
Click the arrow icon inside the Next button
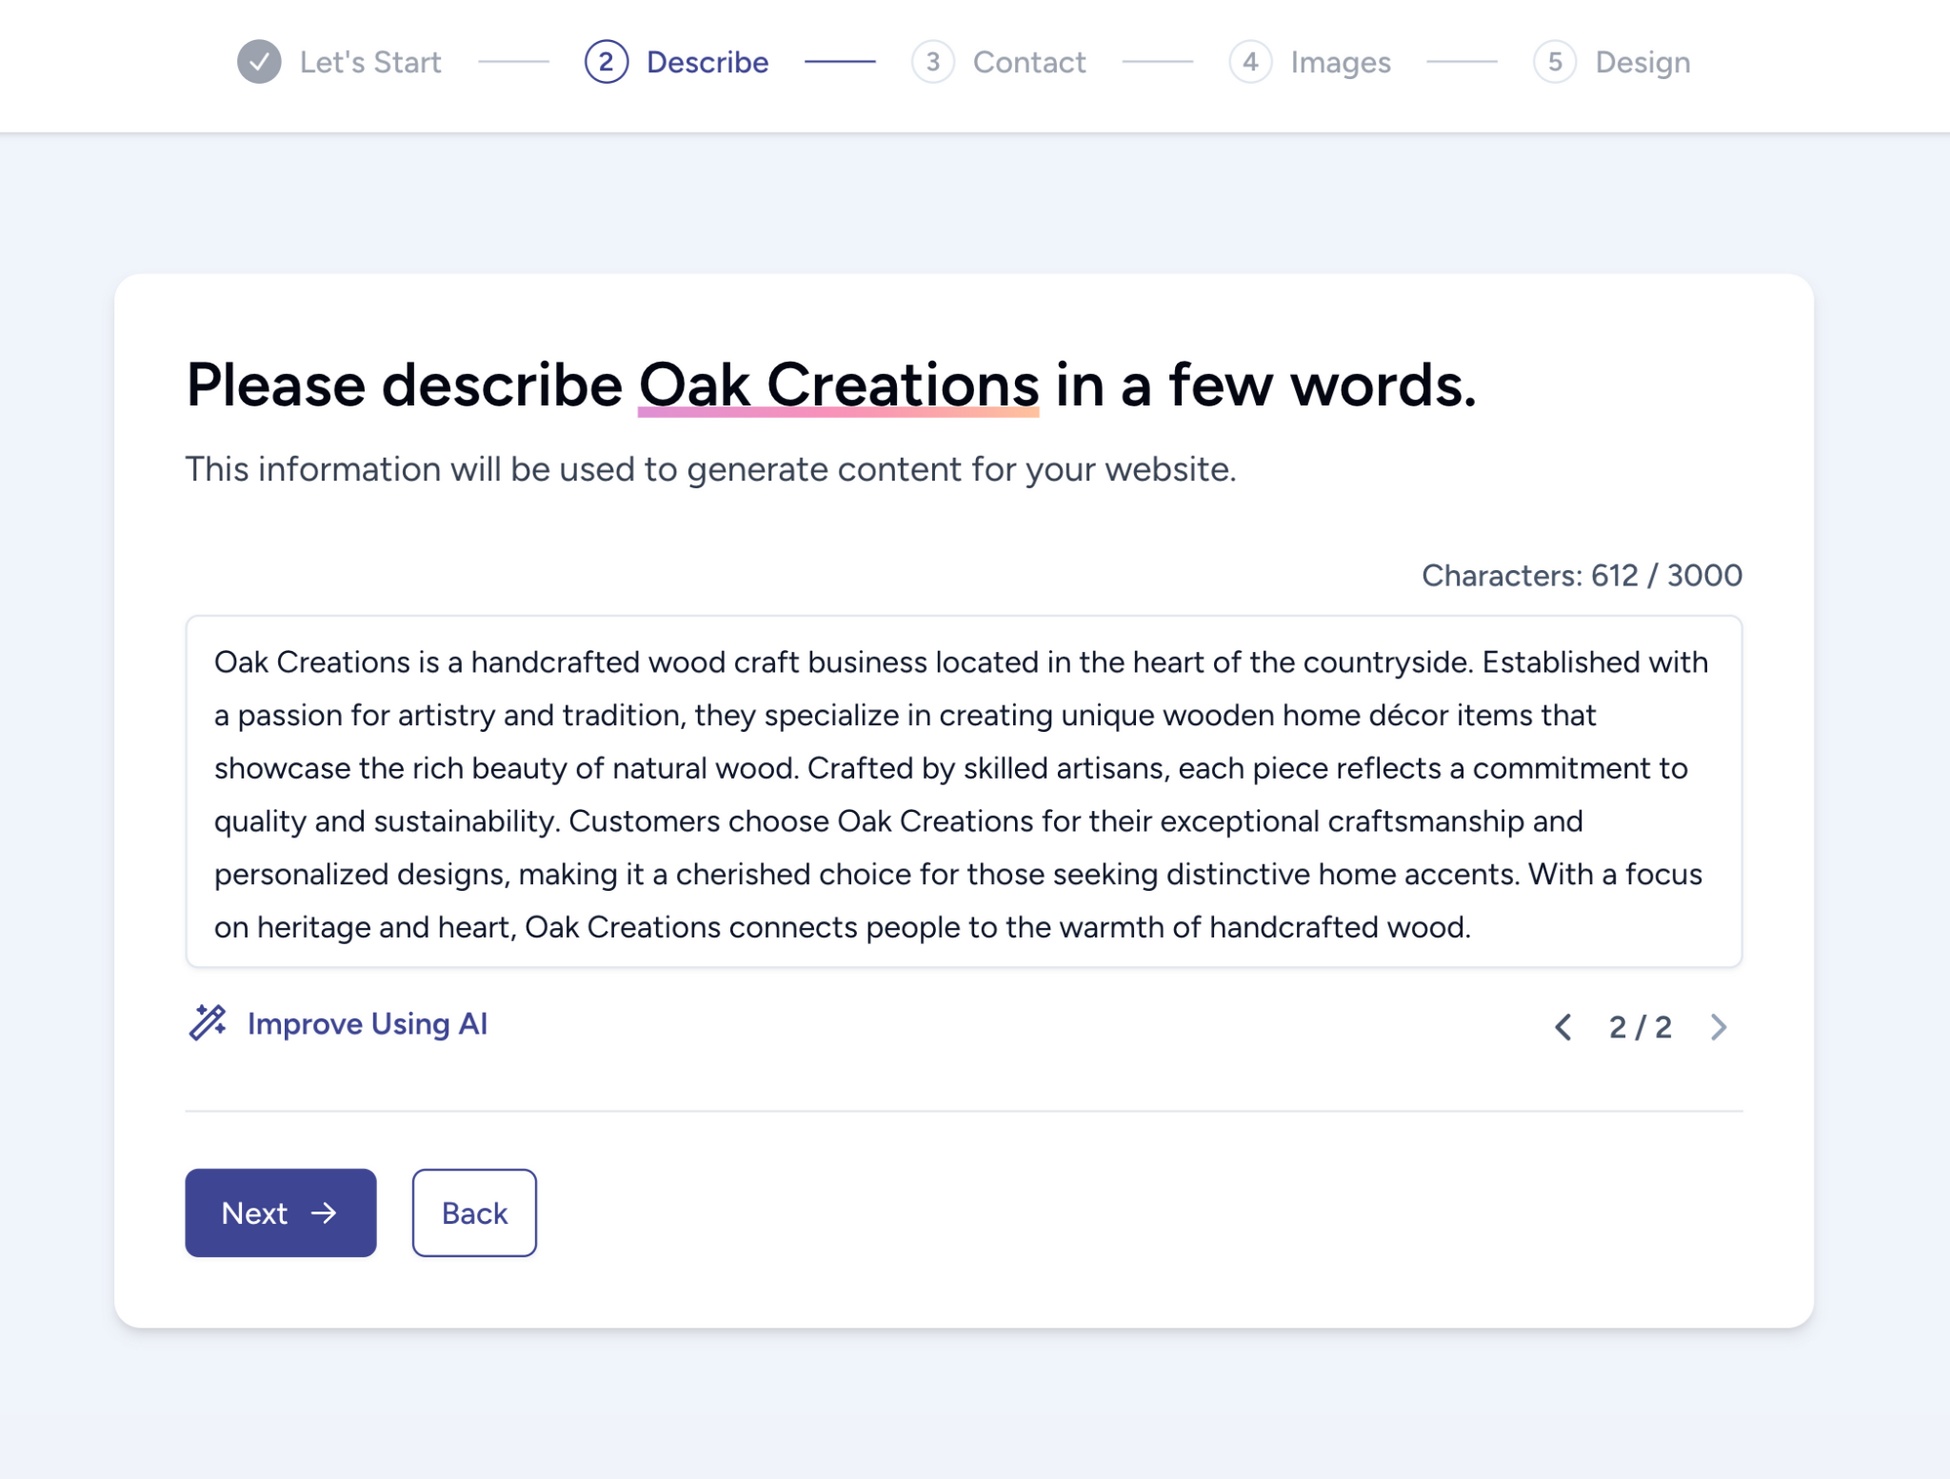point(324,1212)
